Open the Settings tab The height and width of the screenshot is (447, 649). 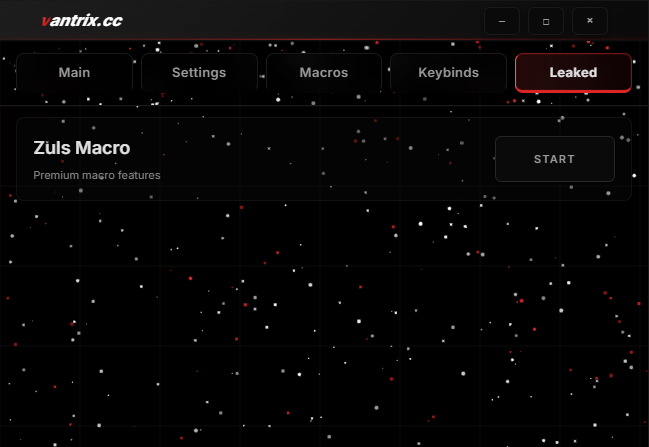(x=199, y=72)
